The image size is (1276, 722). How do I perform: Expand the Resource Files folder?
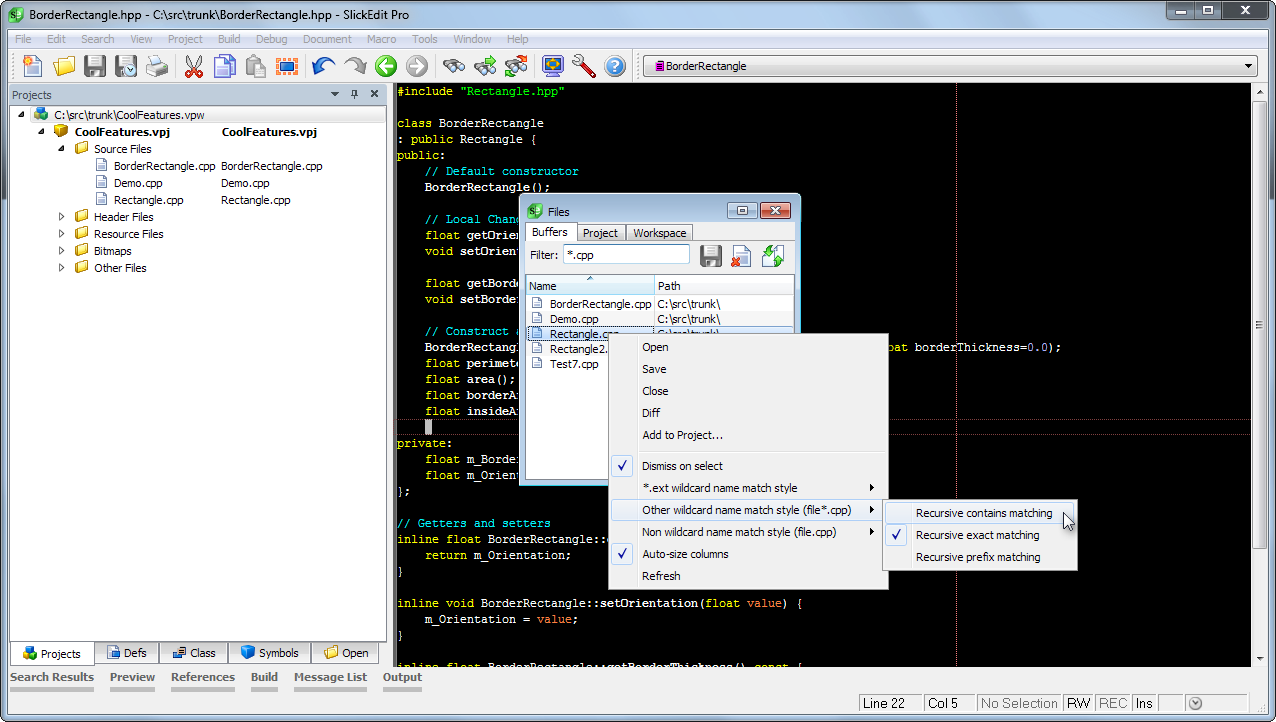click(x=61, y=234)
